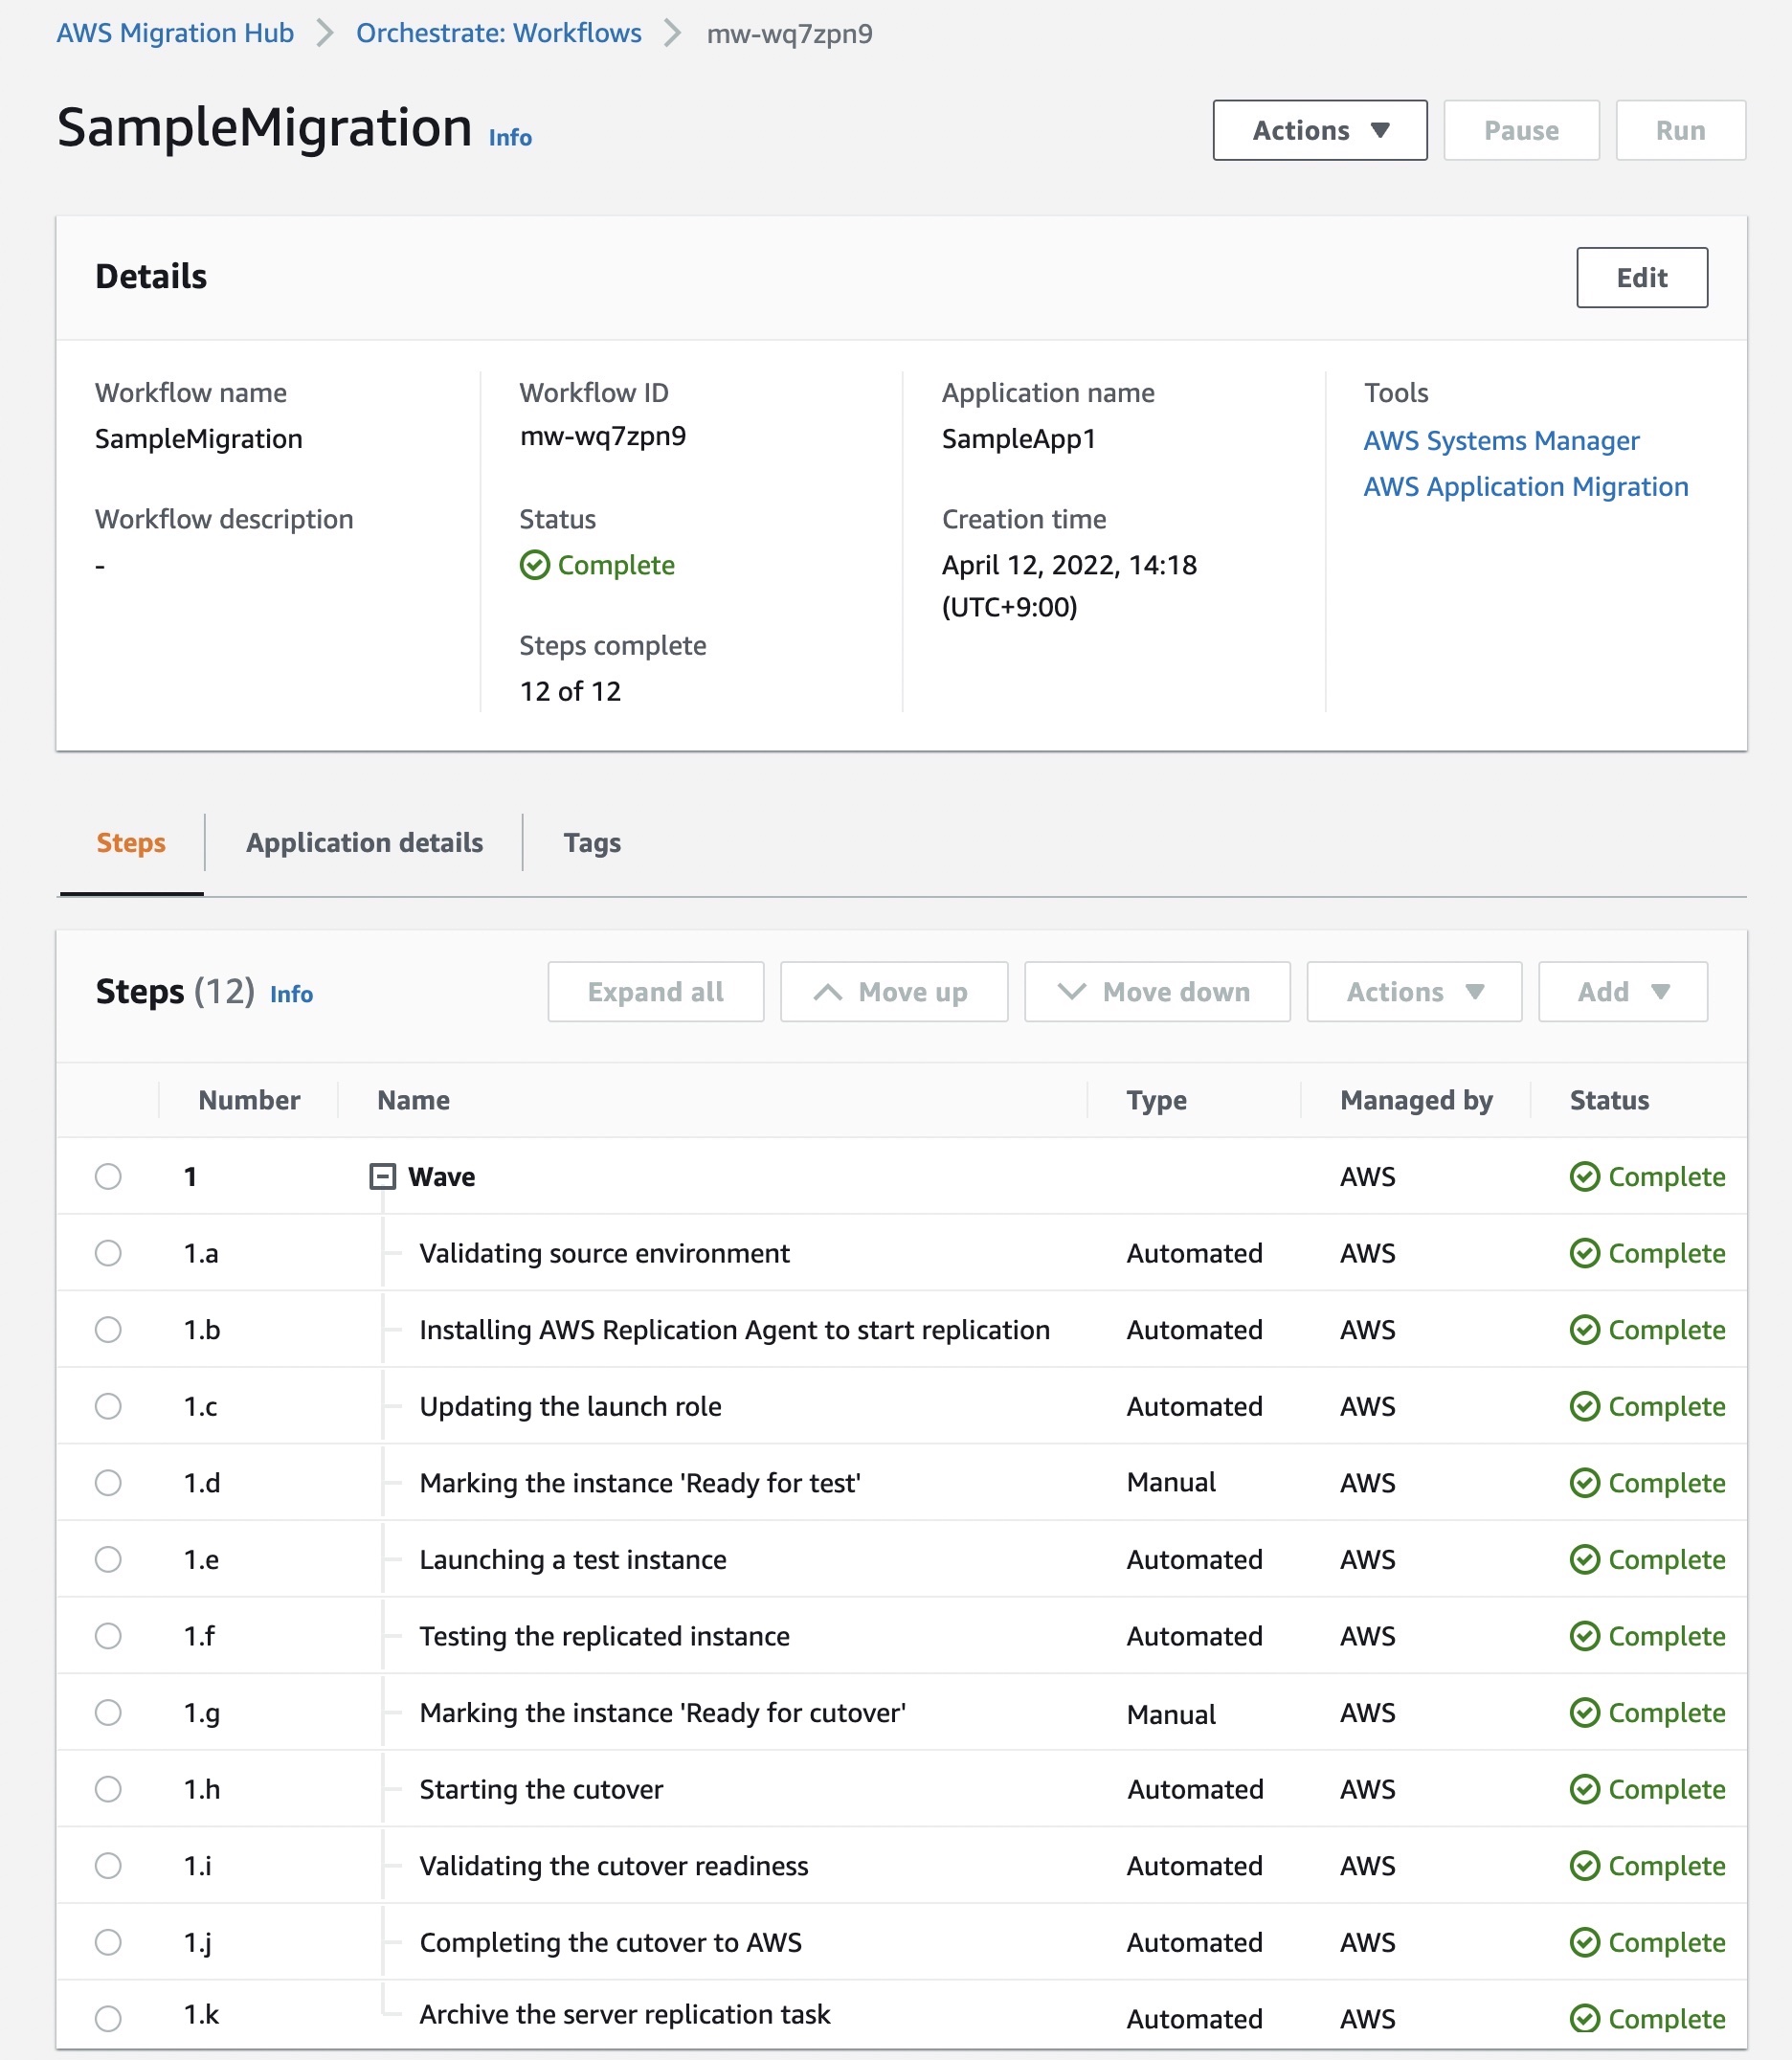
Task: Click Complete icon for Validating the cutover readiness
Action: click(x=1584, y=1865)
